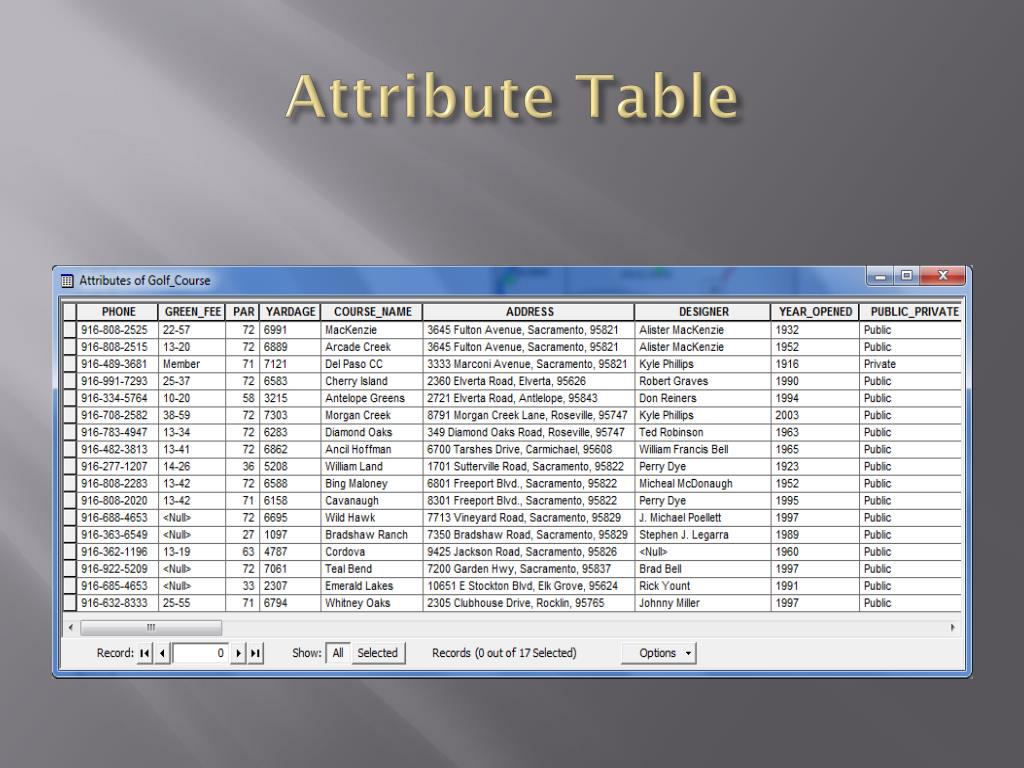Show only Selected records
The width and height of the screenshot is (1024, 768).
377,653
